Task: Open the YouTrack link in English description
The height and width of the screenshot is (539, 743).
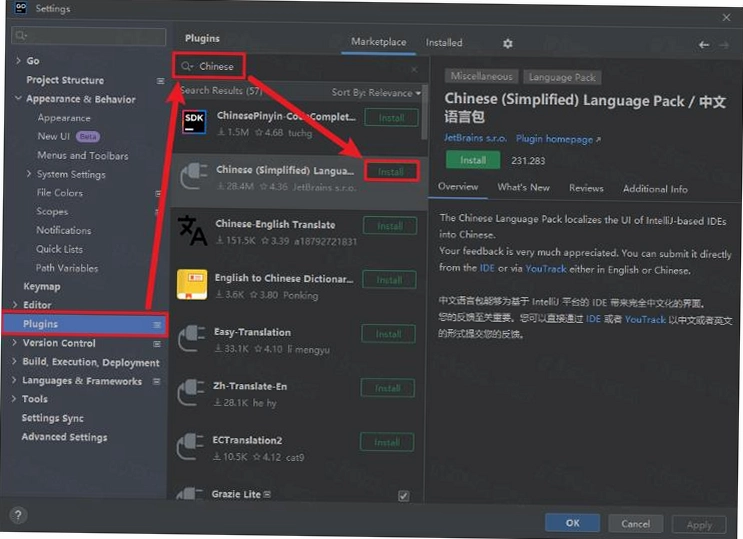Action: pyautogui.click(x=546, y=269)
